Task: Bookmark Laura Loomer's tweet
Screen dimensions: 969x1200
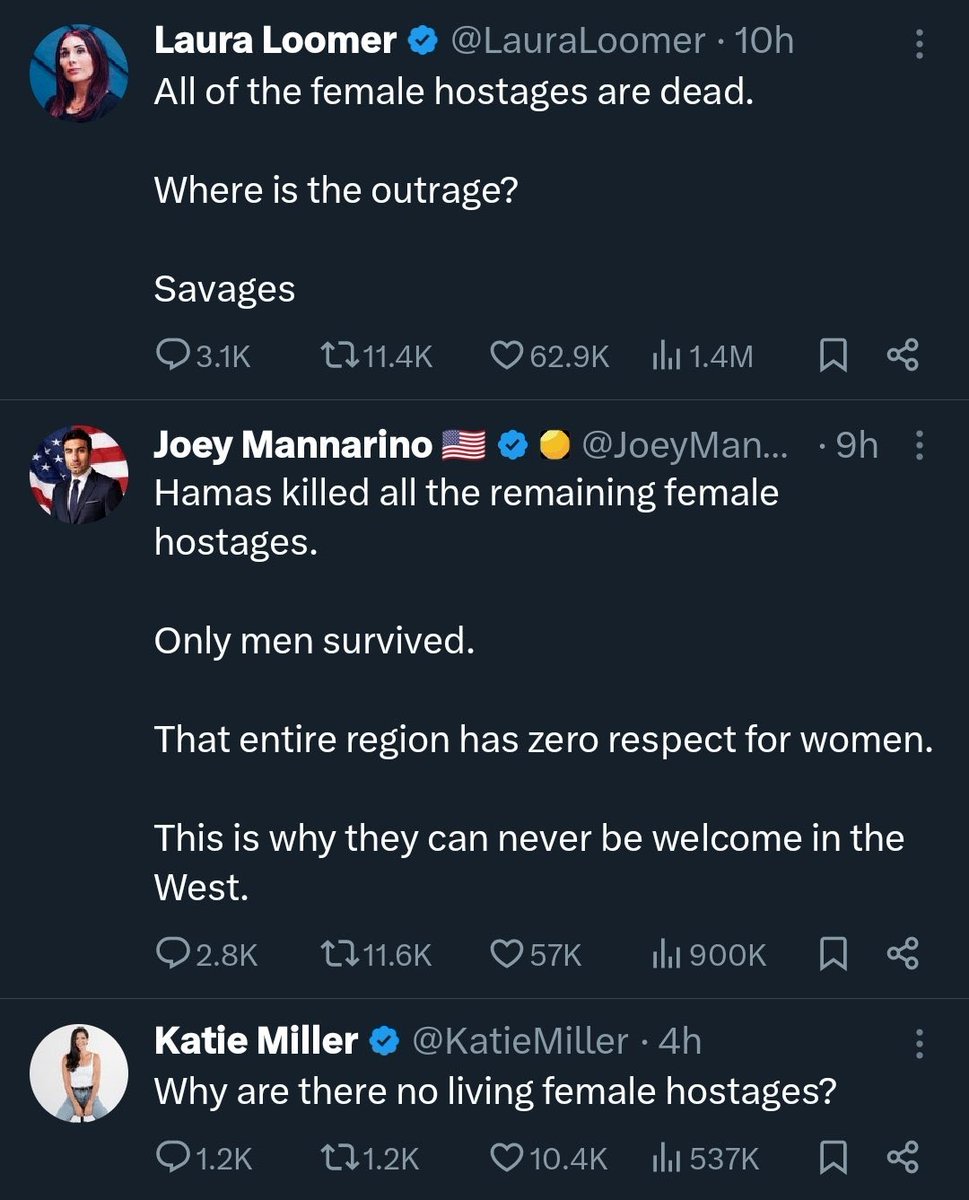Action: [x=832, y=355]
